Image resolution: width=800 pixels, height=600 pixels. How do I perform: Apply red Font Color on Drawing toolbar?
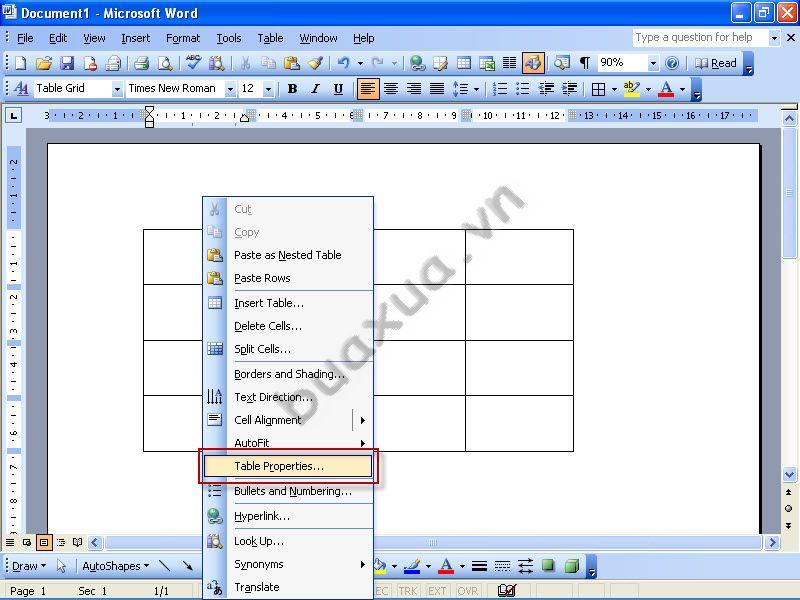446,566
